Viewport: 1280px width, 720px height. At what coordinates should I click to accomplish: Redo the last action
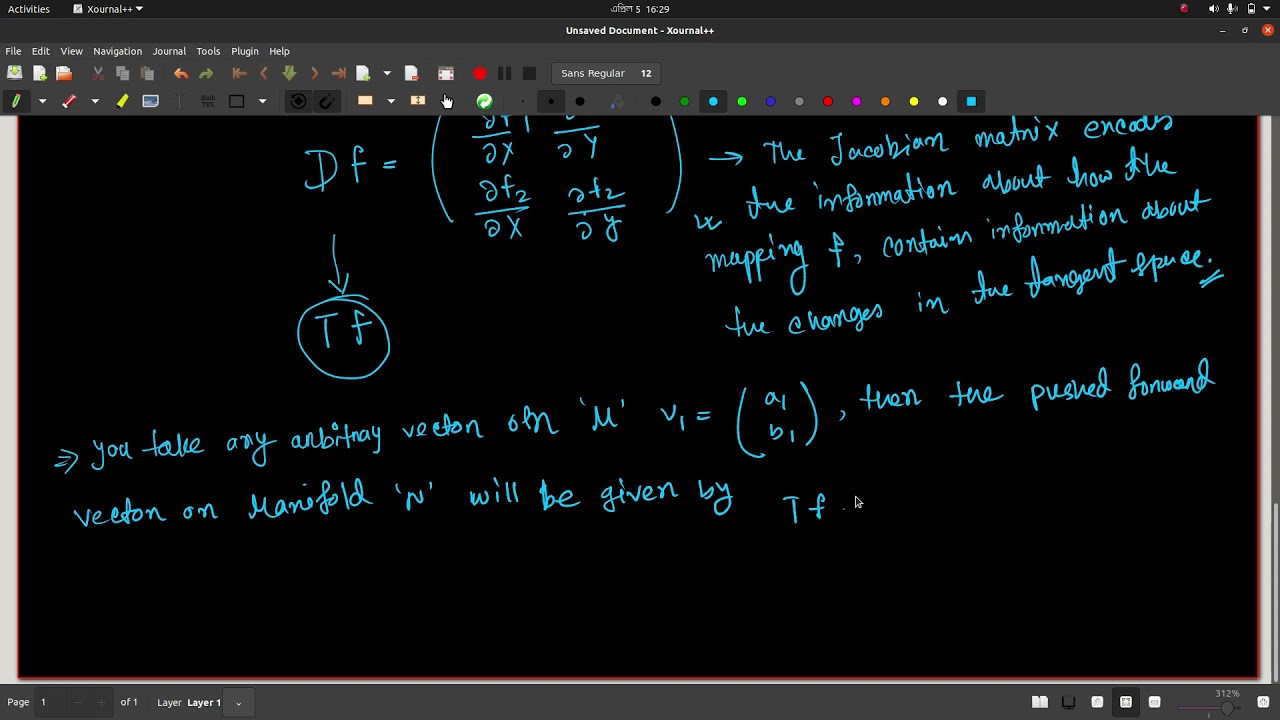[206, 73]
